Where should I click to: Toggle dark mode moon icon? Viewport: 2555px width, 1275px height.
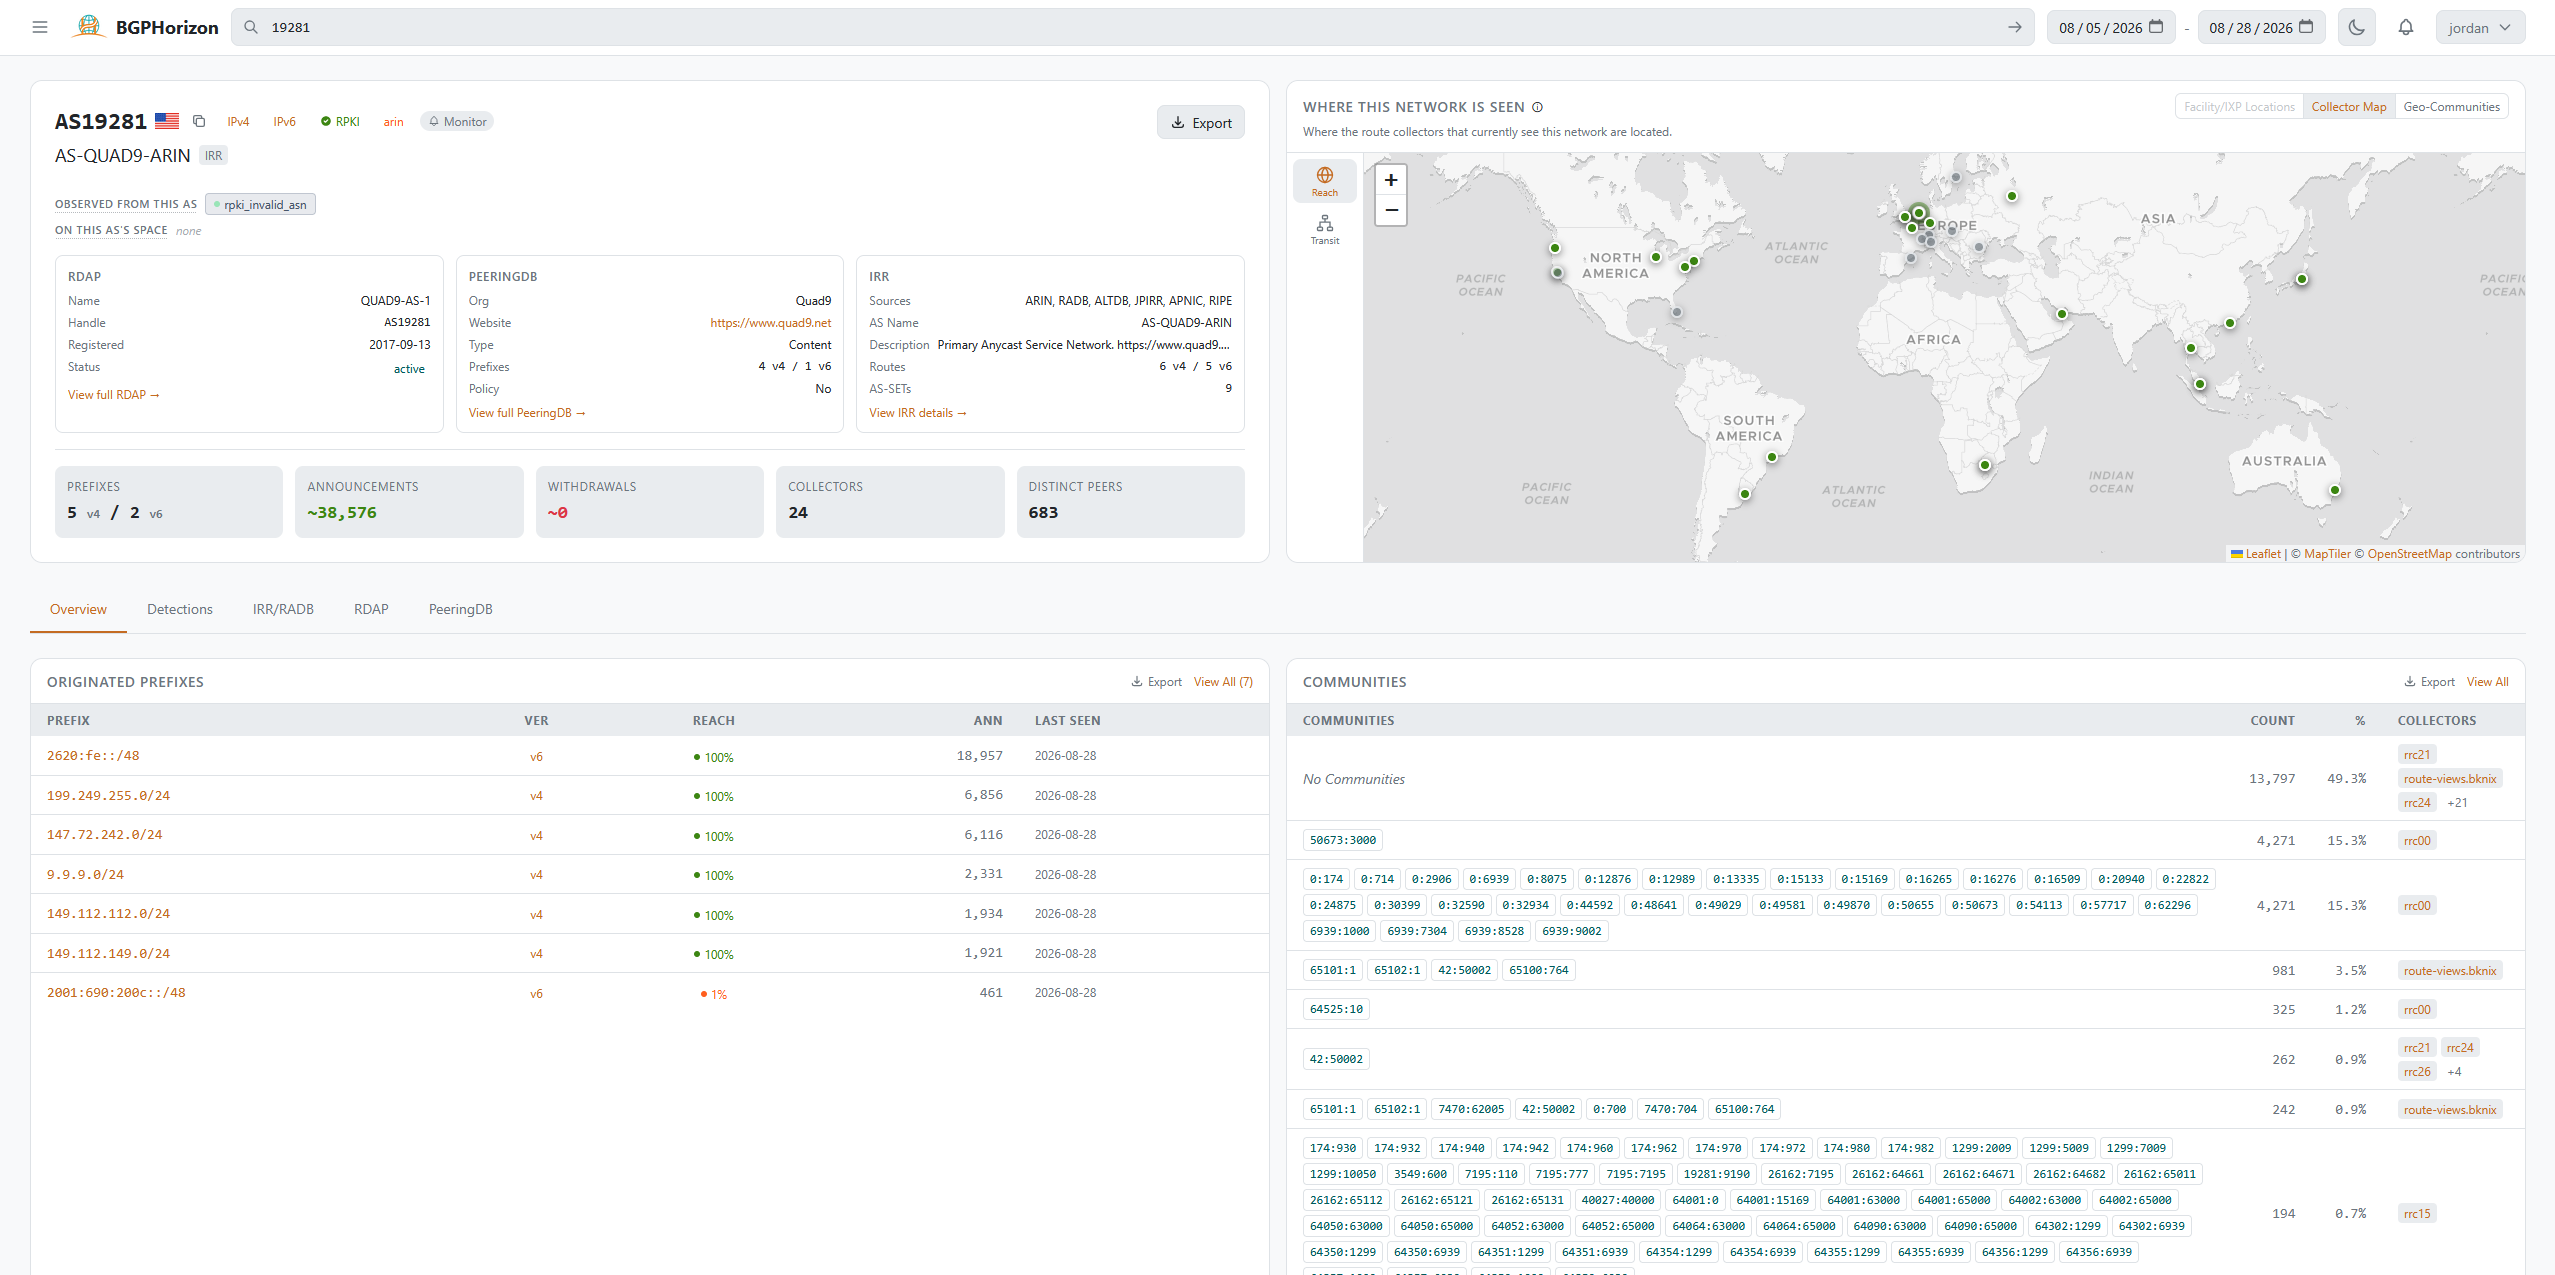[2357, 27]
